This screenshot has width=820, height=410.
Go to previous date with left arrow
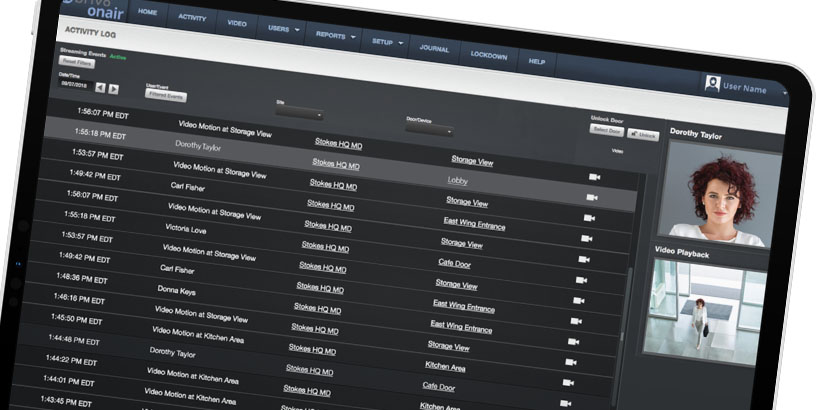coord(99,89)
